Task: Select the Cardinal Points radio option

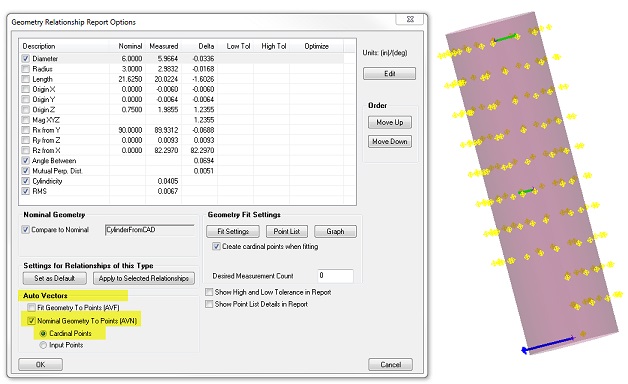Action: tap(43, 333)
